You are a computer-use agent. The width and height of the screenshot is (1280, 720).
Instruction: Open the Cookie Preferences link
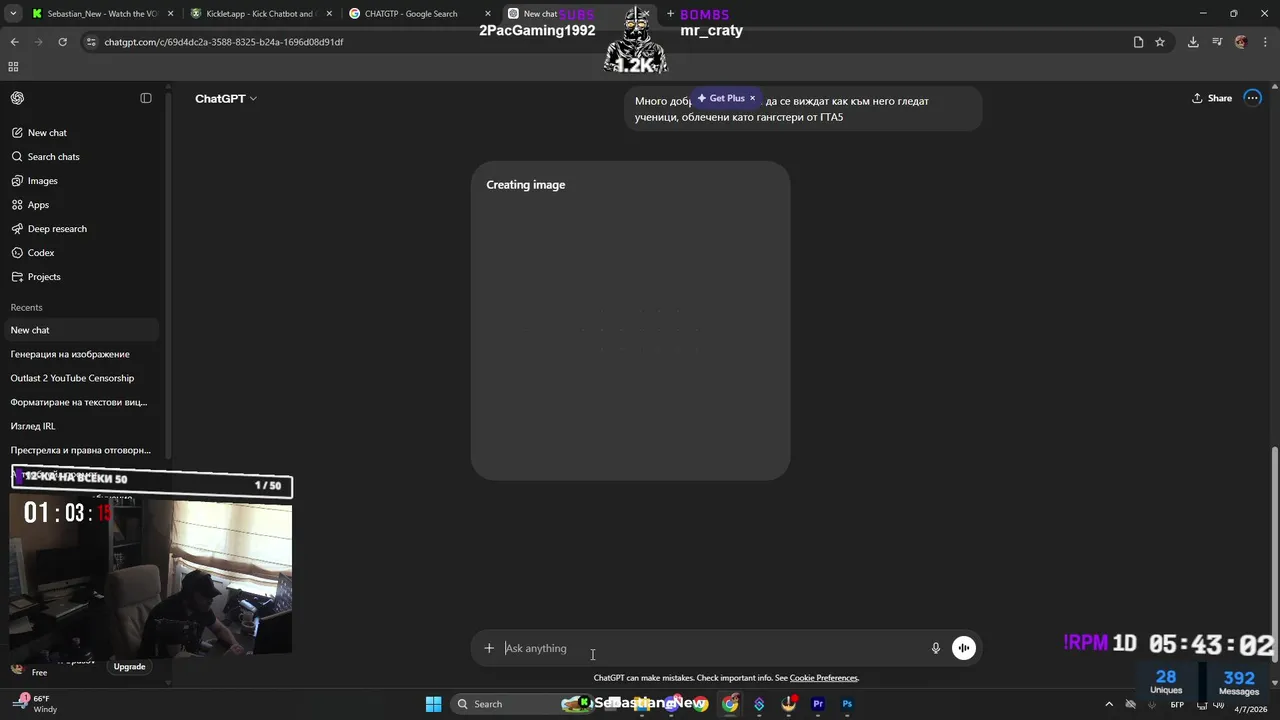point(823,678)
